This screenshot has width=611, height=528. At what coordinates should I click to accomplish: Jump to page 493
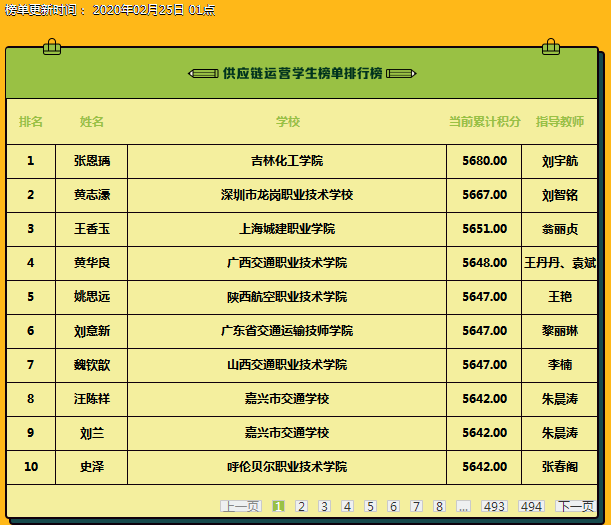pyautogui.click(x=494, y=506)
